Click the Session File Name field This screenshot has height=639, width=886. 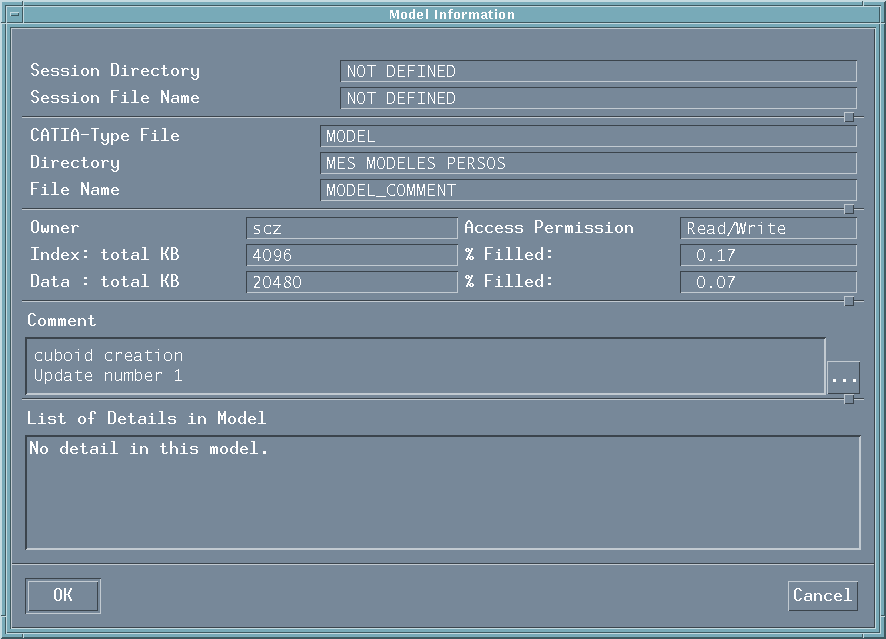pos(598,98)
